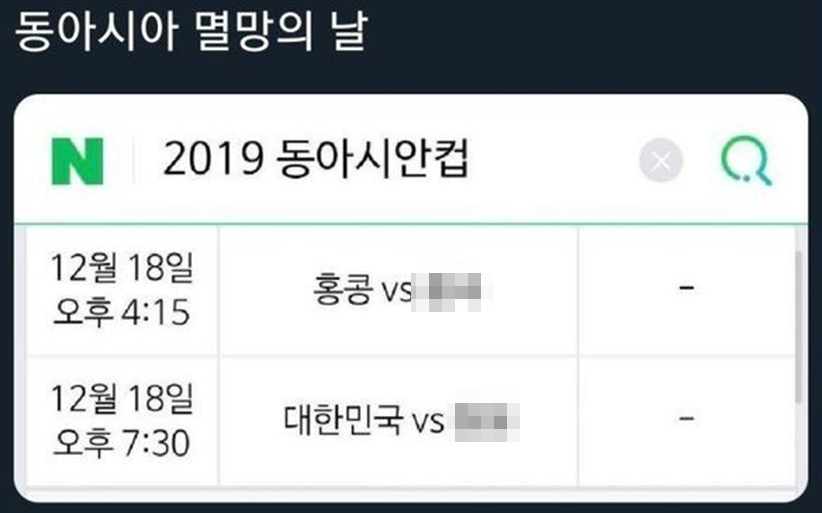Click the schedule table vertical scrollbar
The height and width of the screenshot is (513, 822).
click(x=799, y=326)
